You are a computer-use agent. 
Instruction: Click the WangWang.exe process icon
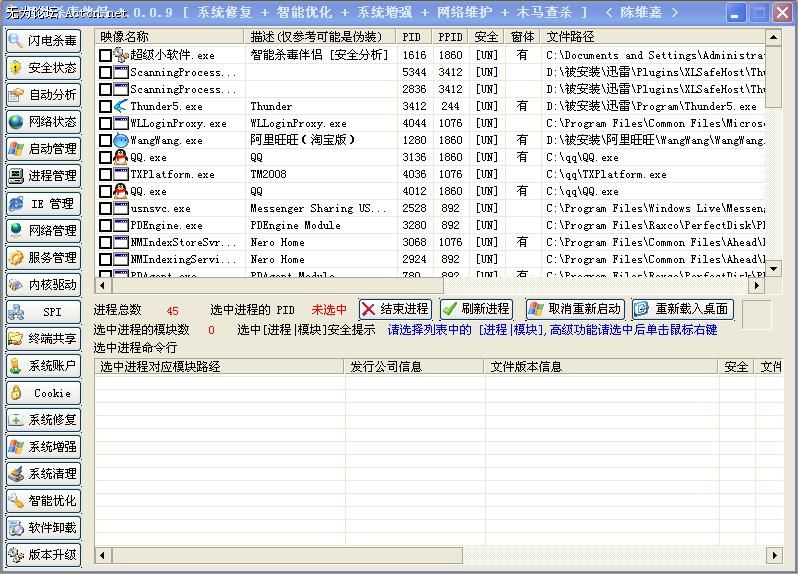coord(121,140)
